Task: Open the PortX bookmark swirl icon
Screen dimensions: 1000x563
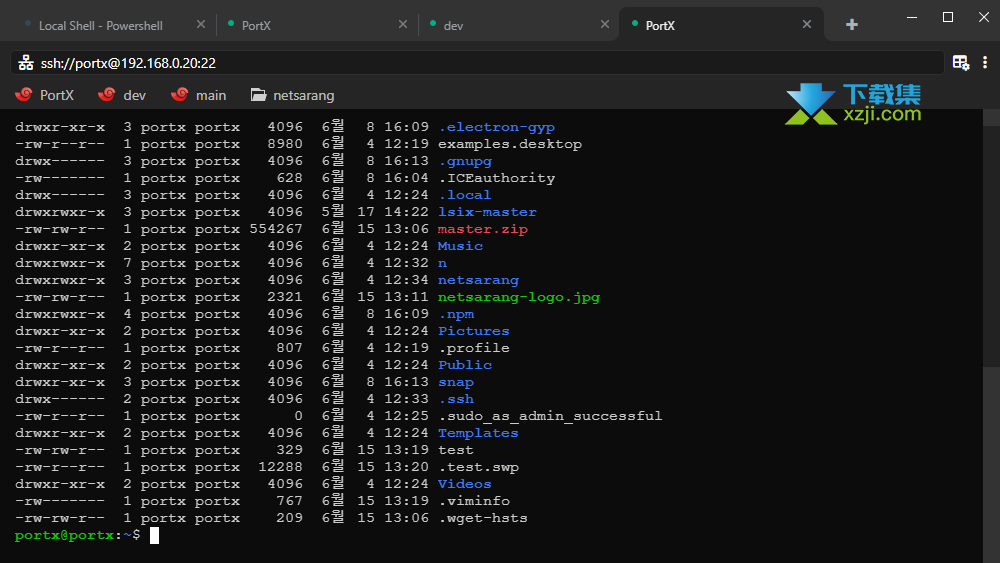Action: (24, 95)
